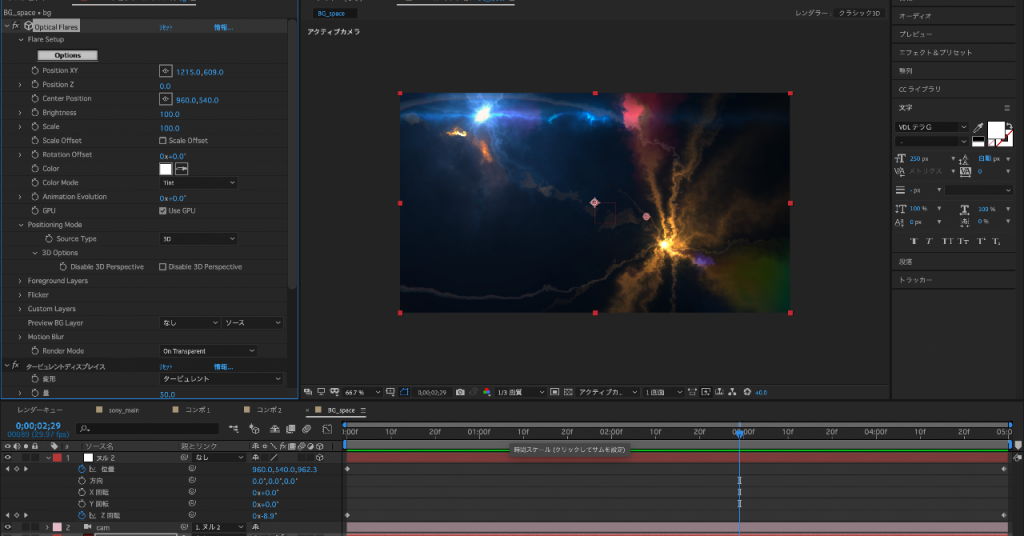Open the Source Type 3D dropdown
This screenshot has width=1024, height=536.
tap(198, 239)
